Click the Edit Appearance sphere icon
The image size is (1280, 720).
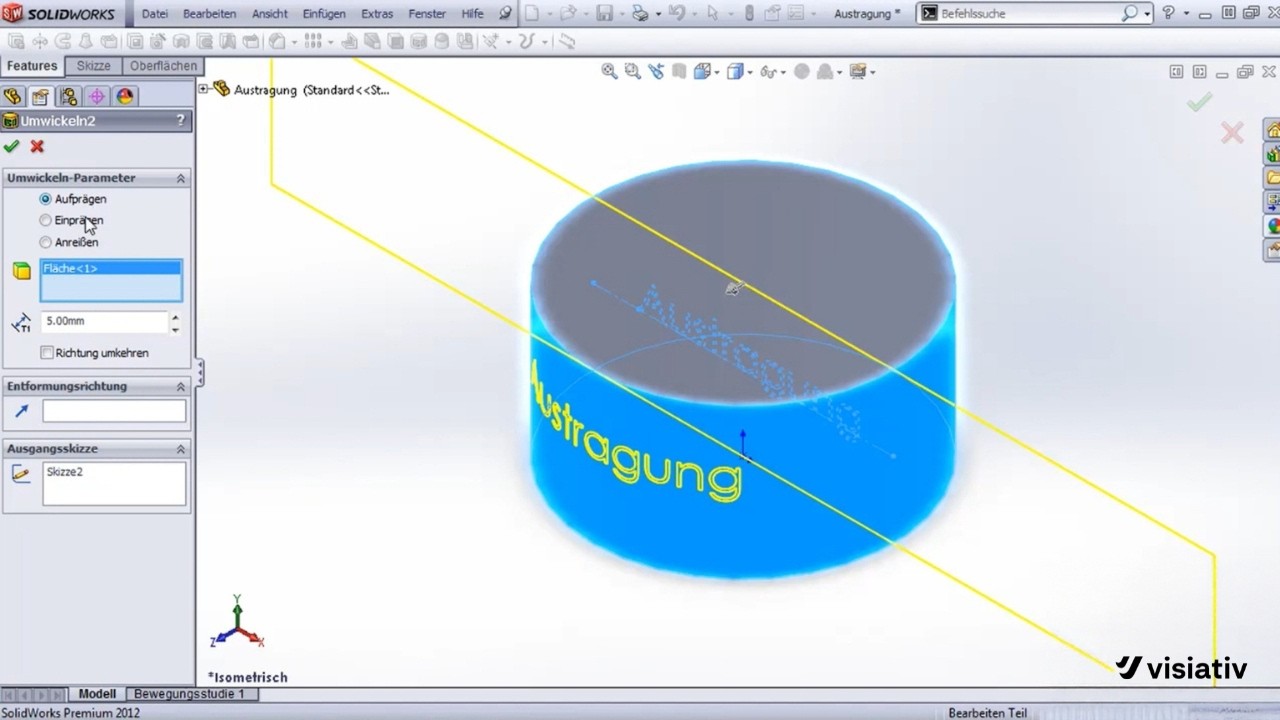(x=801, y=71)
